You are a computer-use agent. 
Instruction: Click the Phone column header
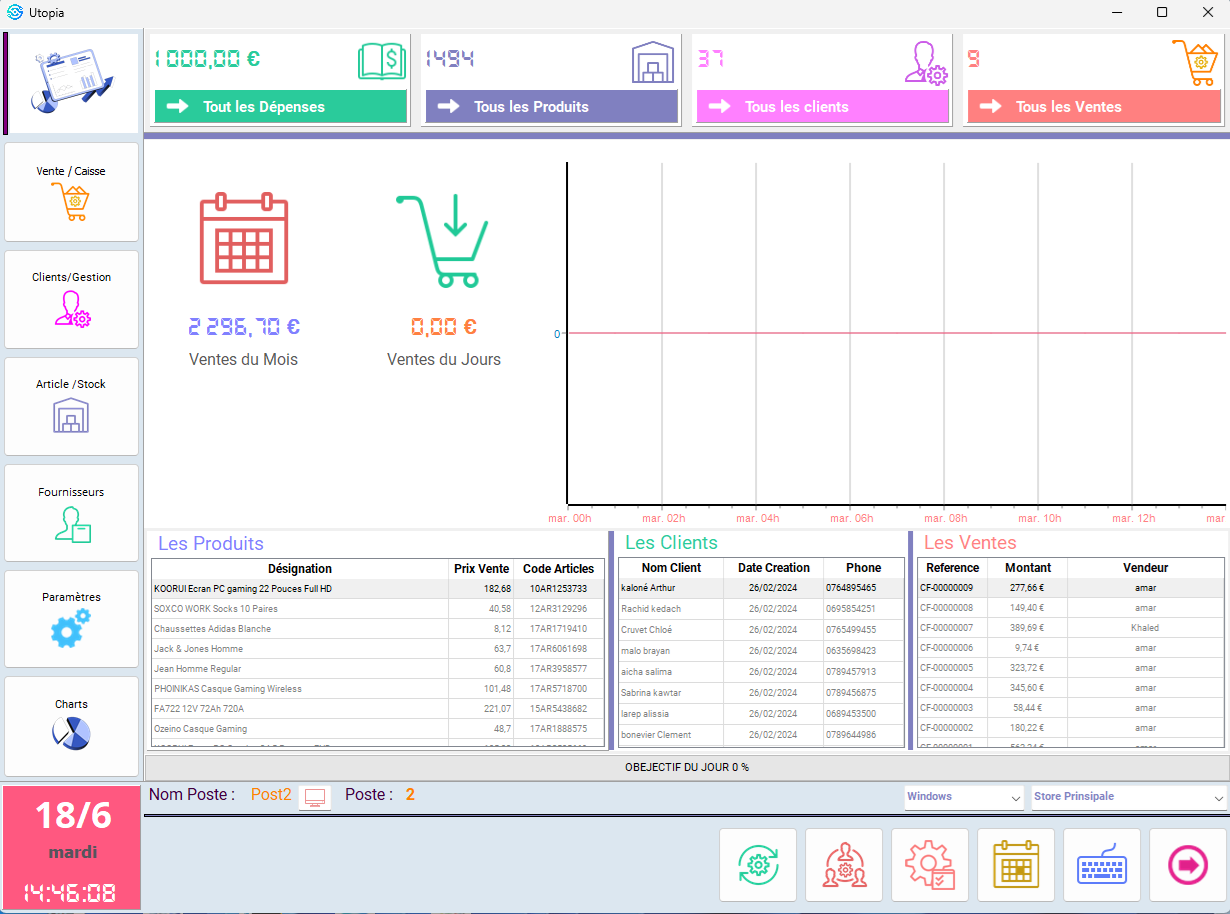pos(863,567)
